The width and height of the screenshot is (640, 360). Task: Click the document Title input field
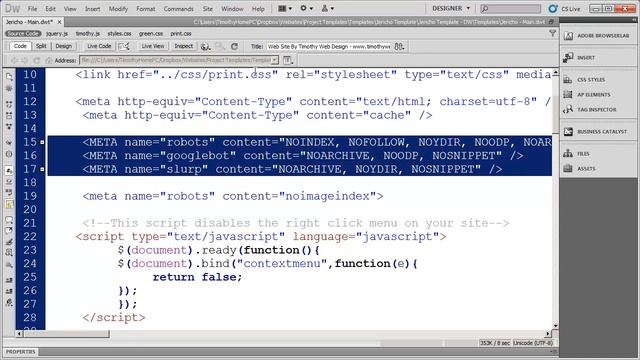coord(329,47)
